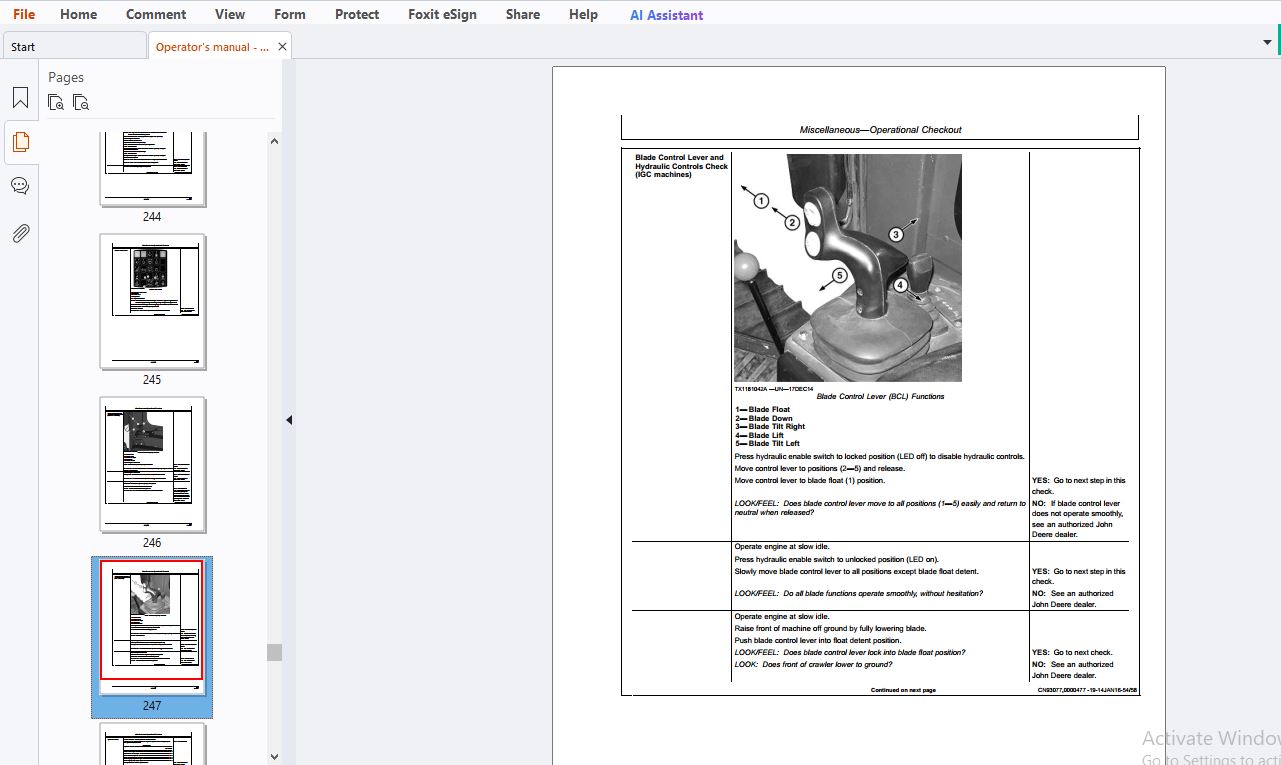Screen dimensions: 1281x765
Task: Click the 'Miscellaneous—Operational Checkout' page header
Action: pyautogui.click(x=880, y=130)
